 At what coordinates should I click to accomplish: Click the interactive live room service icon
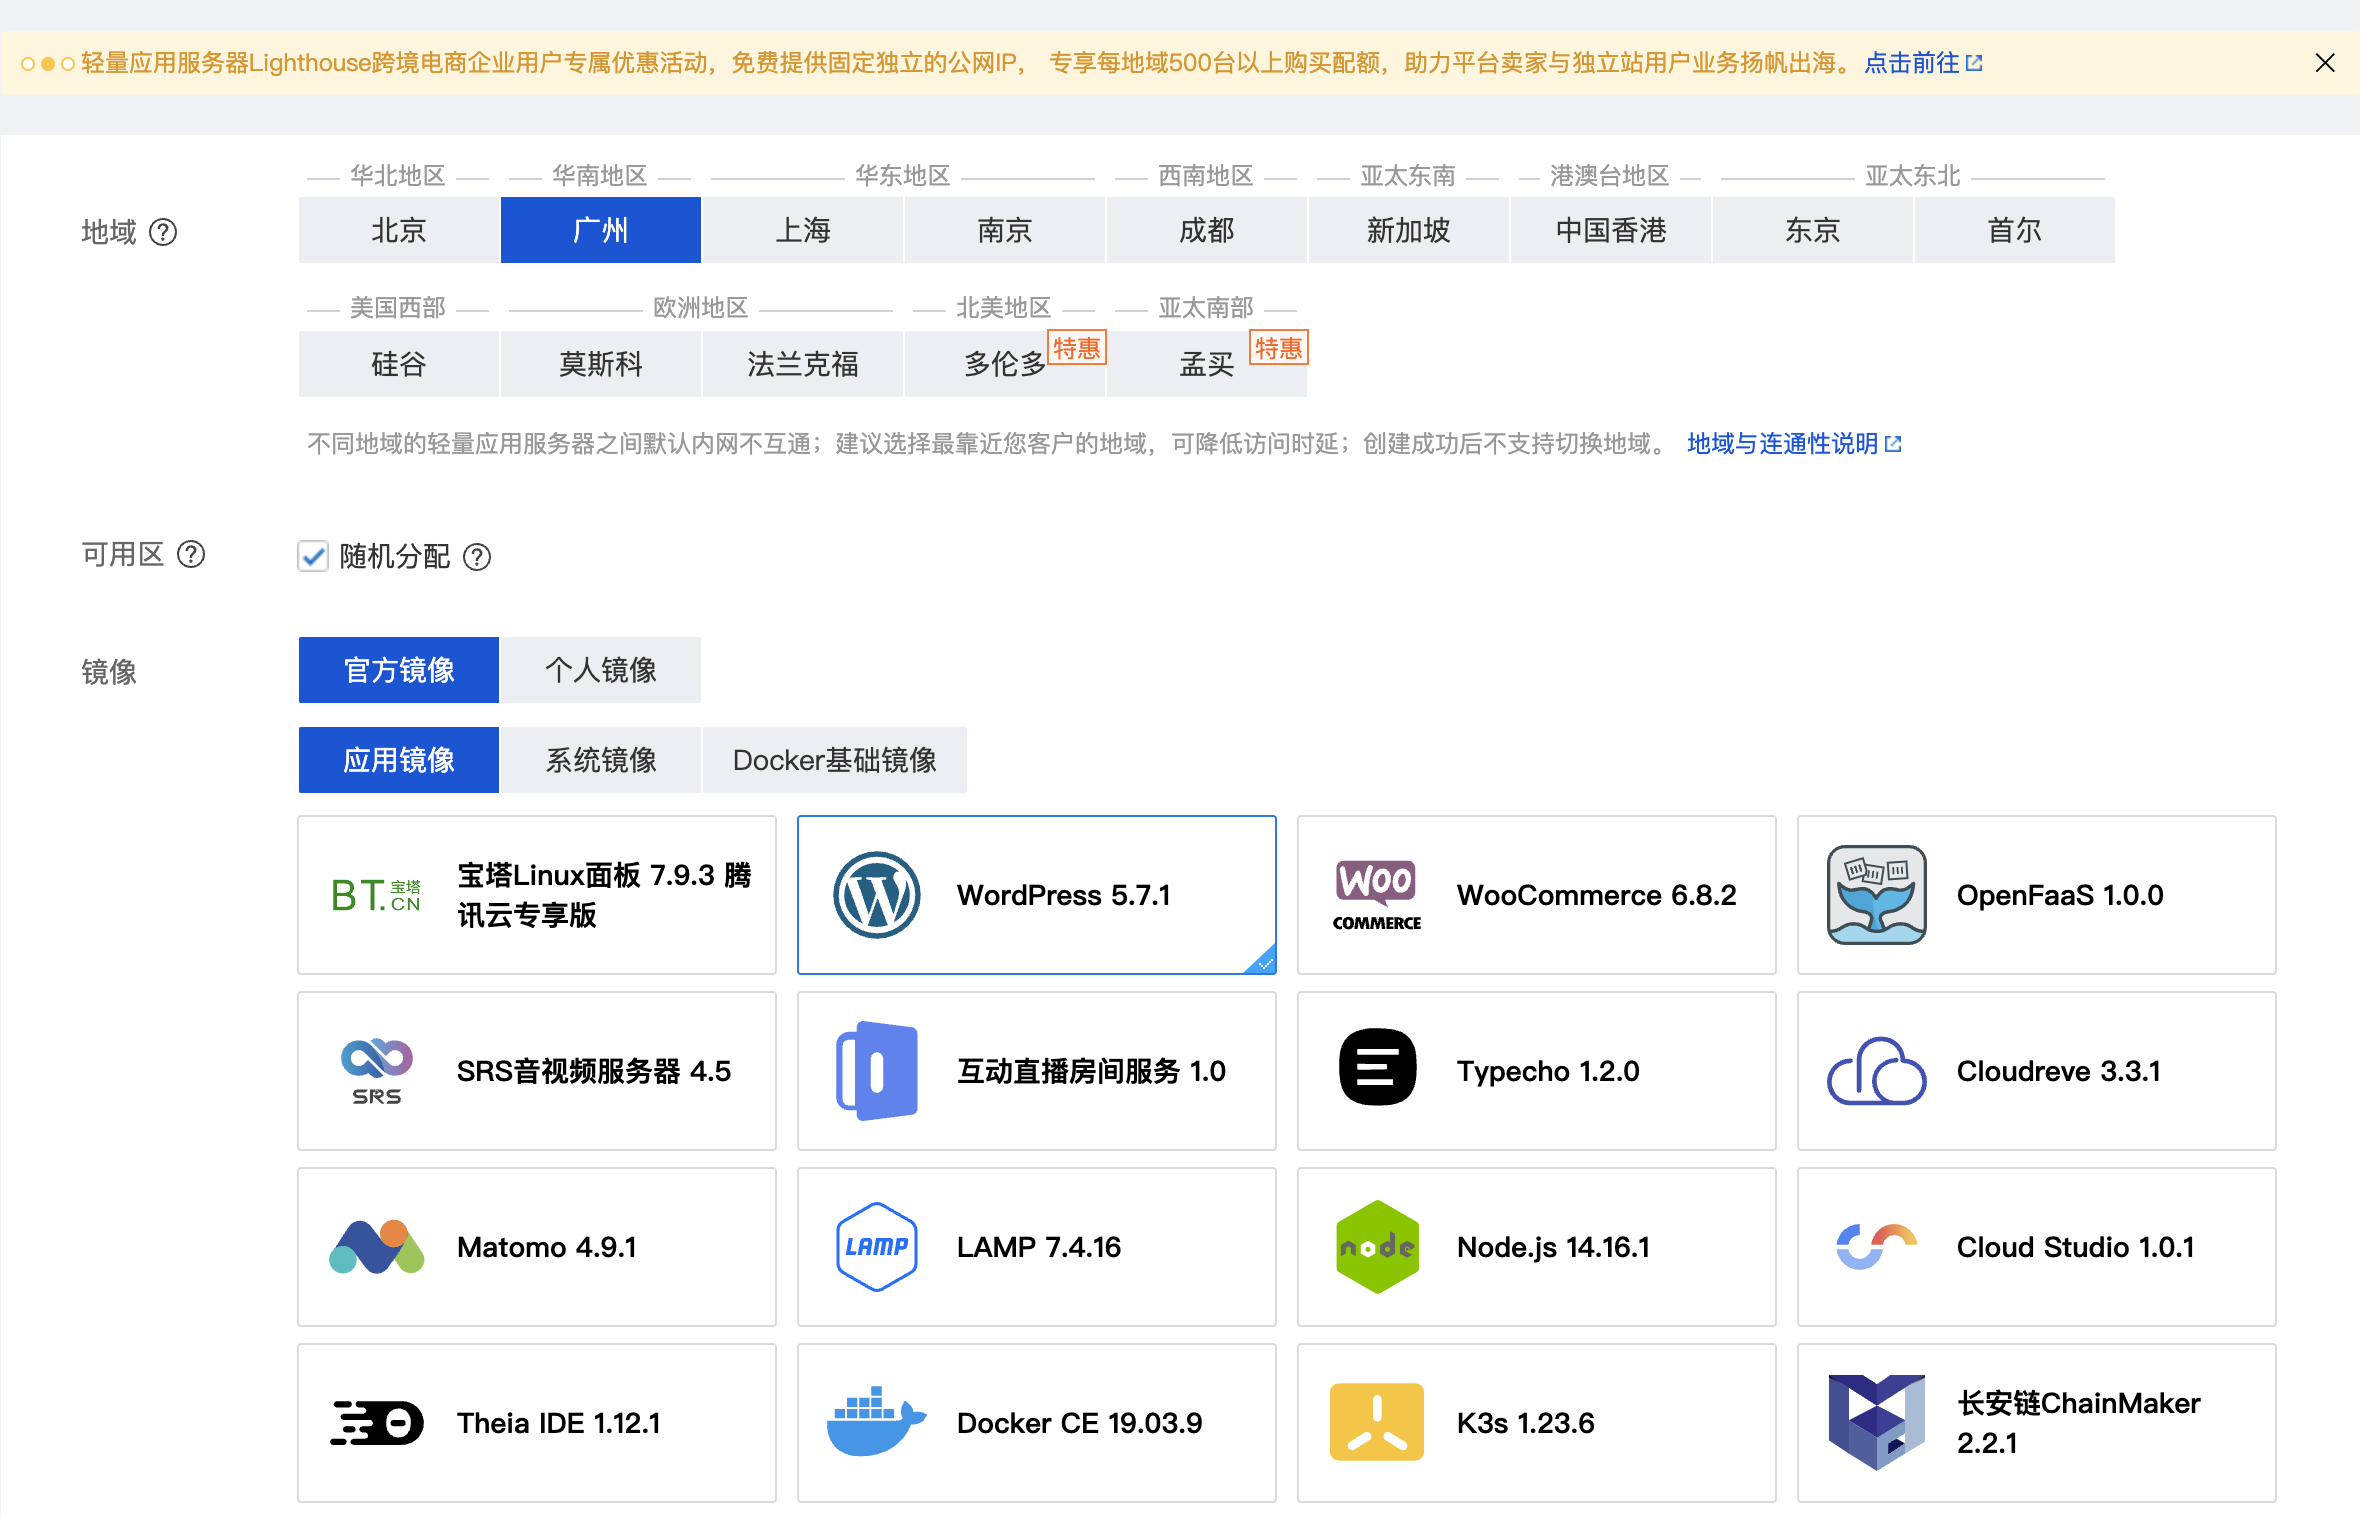pos(877,1071)
